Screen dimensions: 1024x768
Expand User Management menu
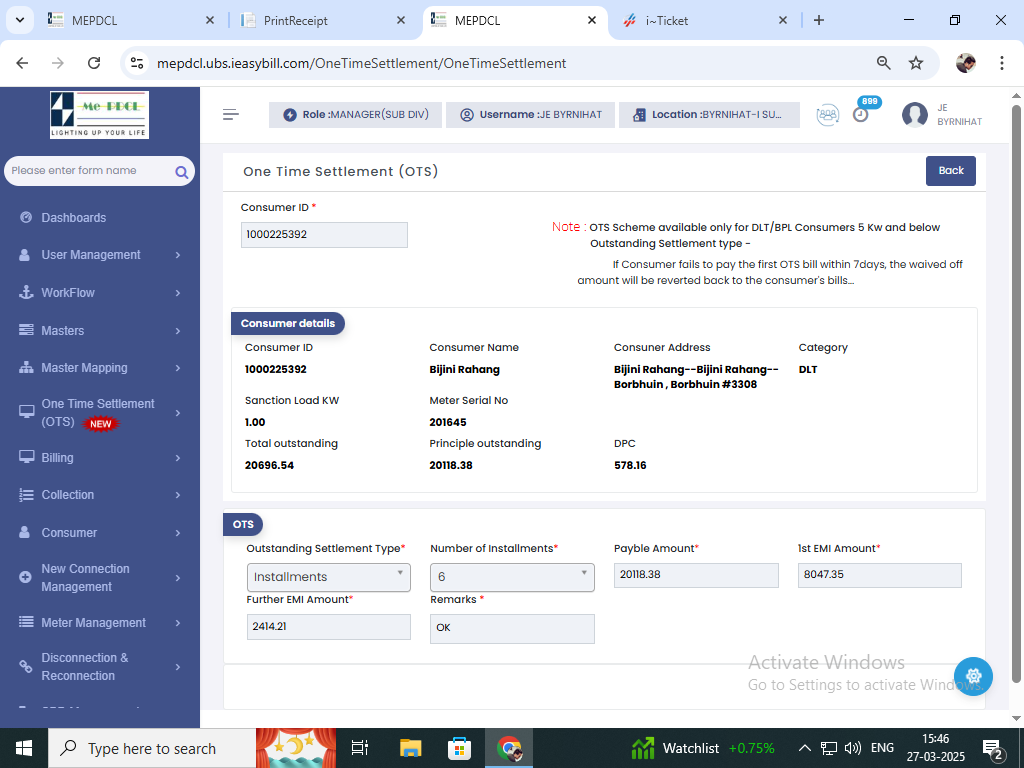(x=99, y=255)
